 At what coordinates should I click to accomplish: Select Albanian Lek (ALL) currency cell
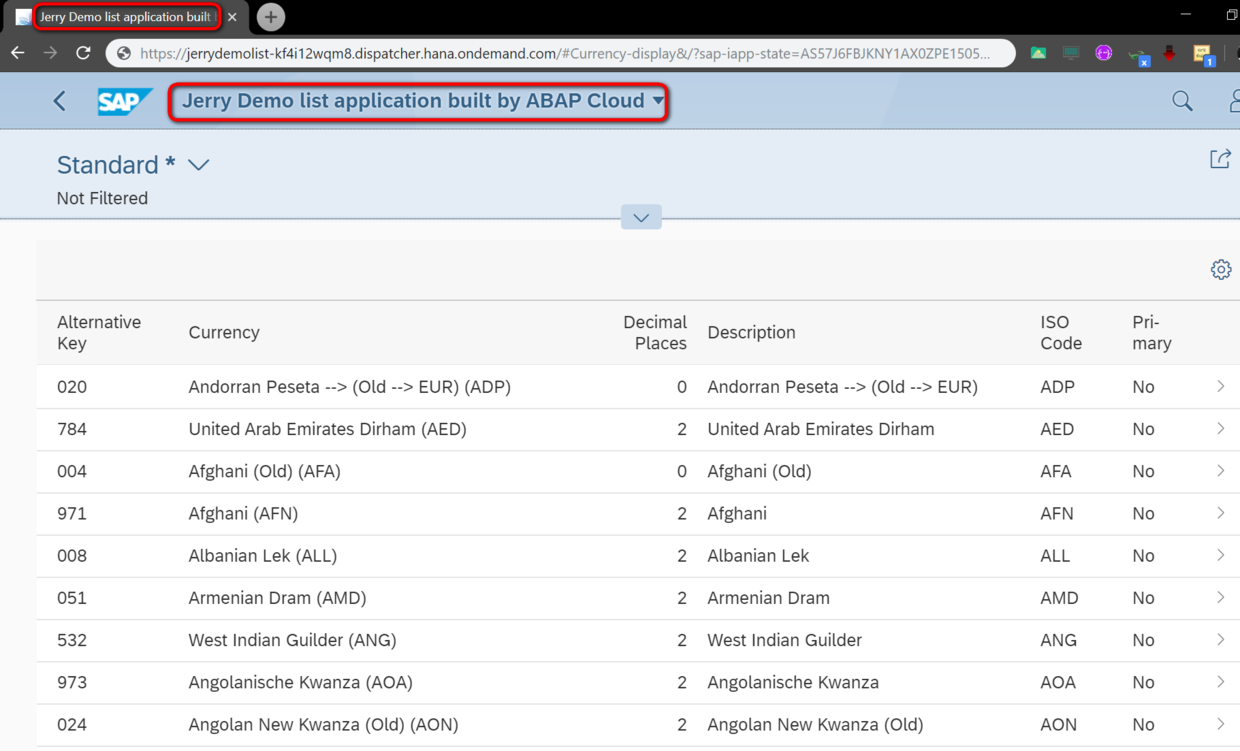coord(263,556)
